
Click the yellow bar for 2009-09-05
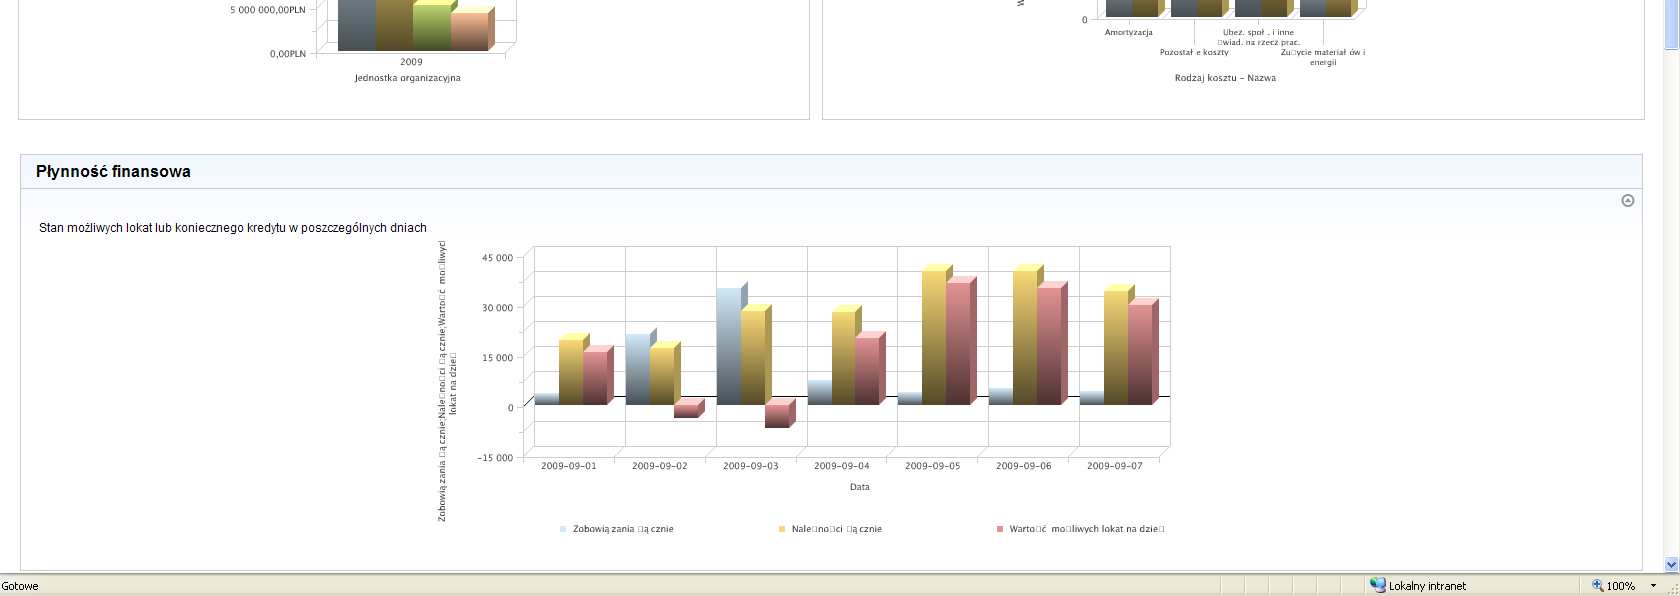coord(935,336)
